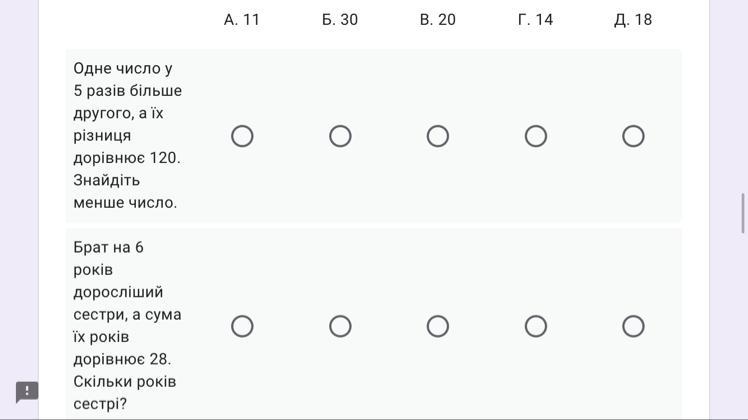This screenshot has height=420, width=748.
Task: Select В. 20 for the number difference question
Action: (x=437, y=136)
